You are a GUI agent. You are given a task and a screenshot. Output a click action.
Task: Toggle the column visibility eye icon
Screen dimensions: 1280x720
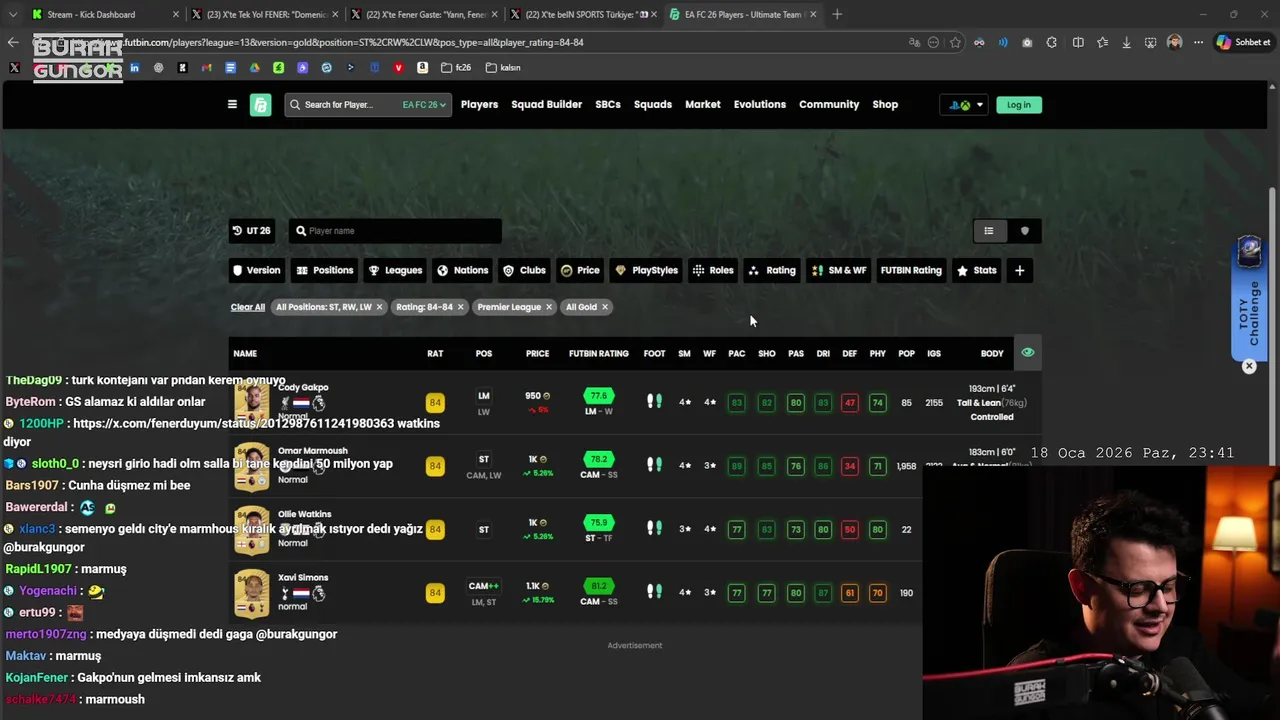(x=1027, y=353)
